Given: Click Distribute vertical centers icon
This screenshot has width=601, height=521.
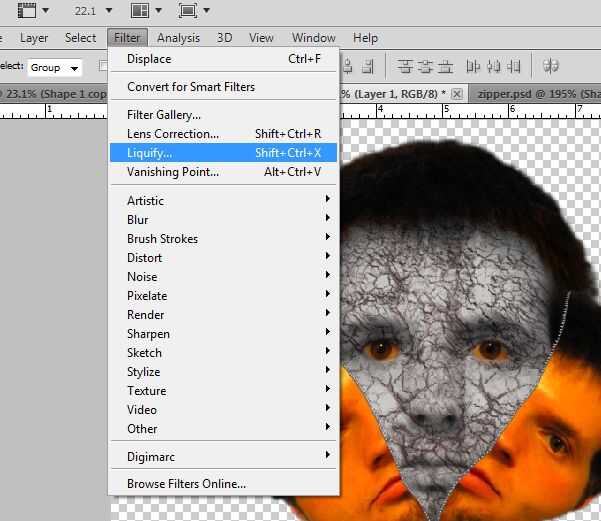Looking at the screenshot, I should point(425,66).
